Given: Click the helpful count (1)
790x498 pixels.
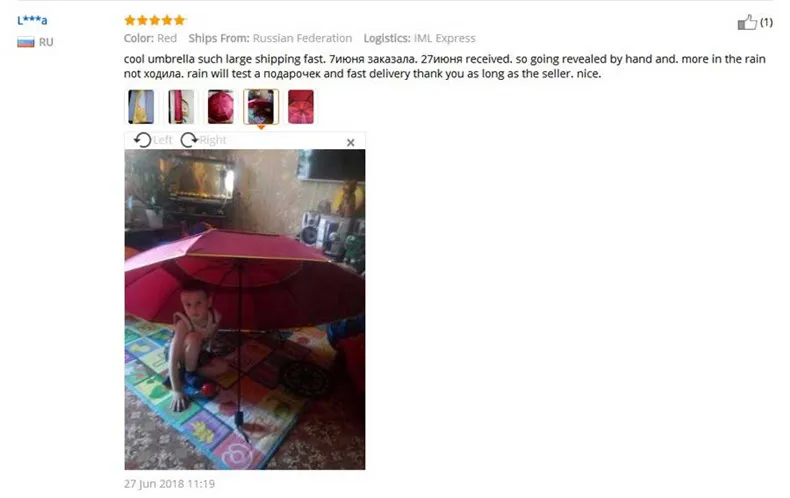Looking at the screenshot, I should pyautogui.click(x=766, y=22).
